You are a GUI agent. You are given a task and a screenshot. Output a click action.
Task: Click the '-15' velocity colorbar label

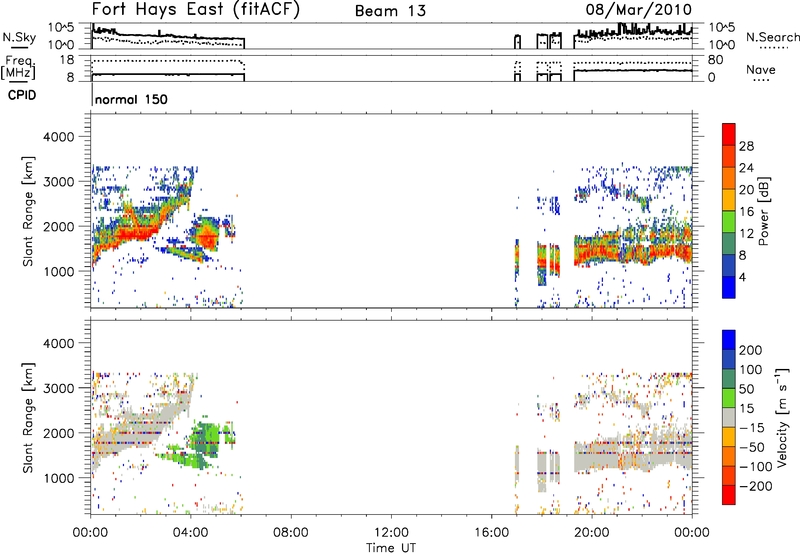pos(751,428)
